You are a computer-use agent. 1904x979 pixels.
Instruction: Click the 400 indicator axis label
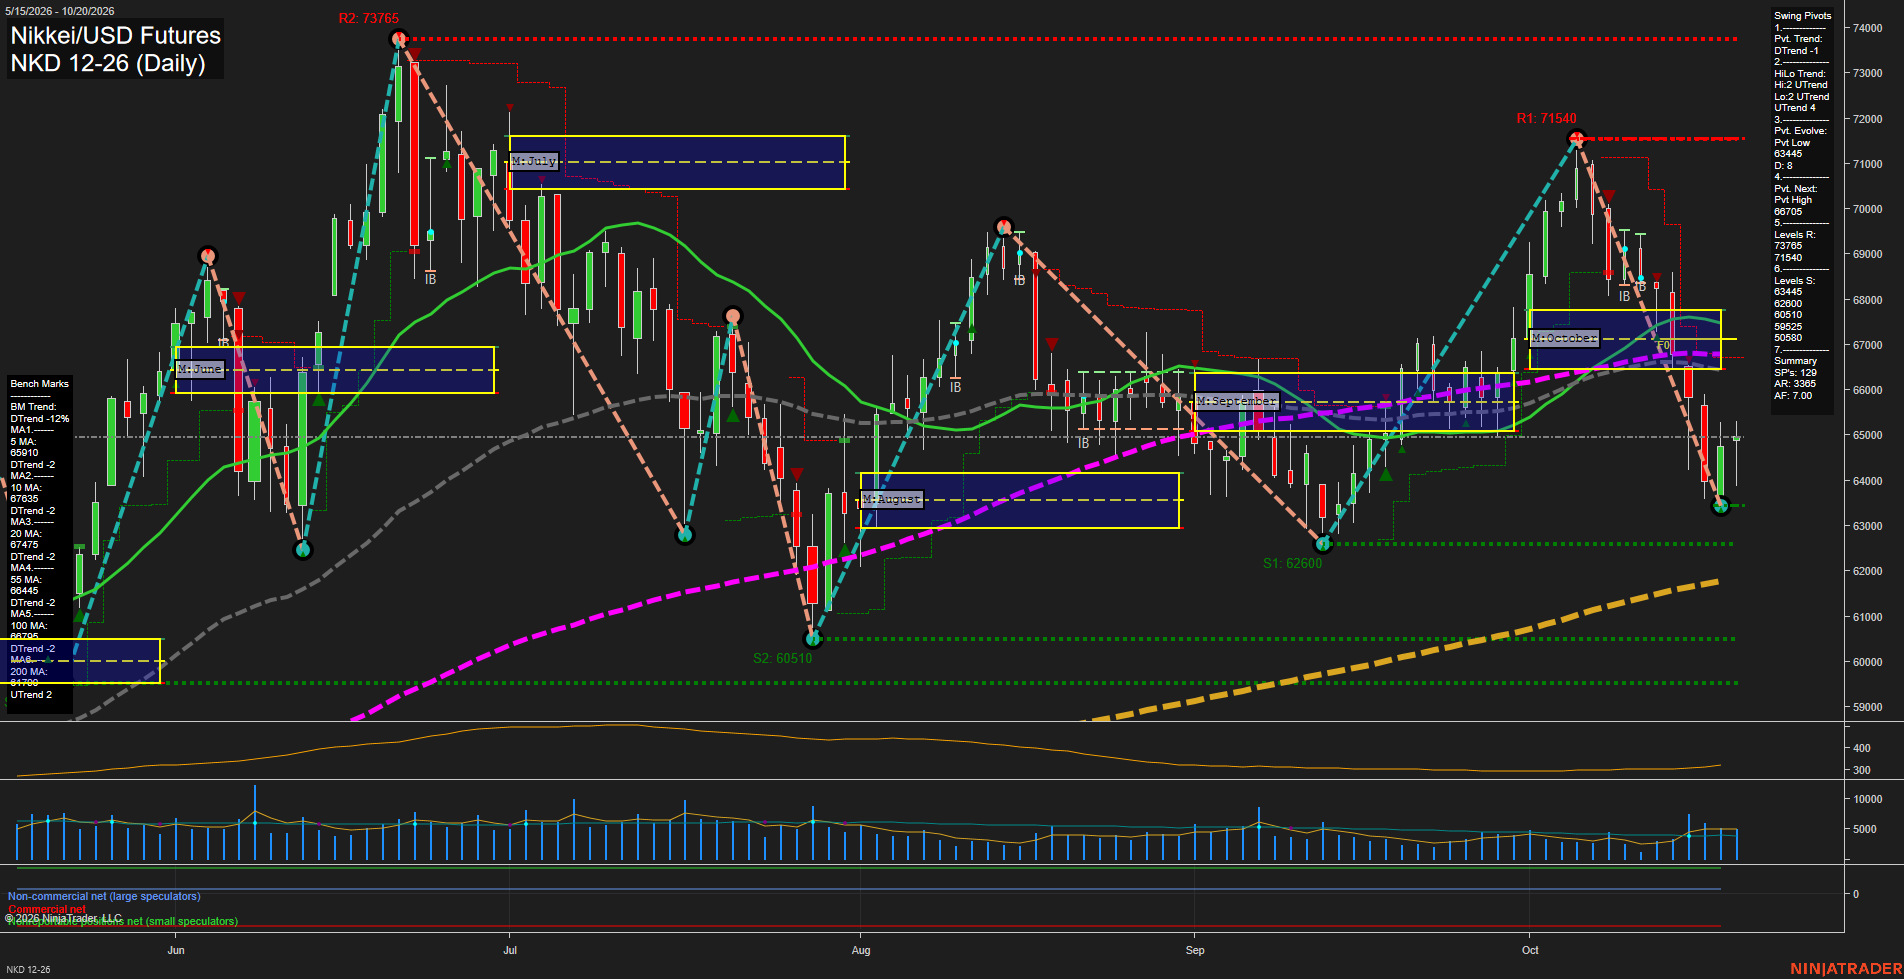coord(1862,748)
